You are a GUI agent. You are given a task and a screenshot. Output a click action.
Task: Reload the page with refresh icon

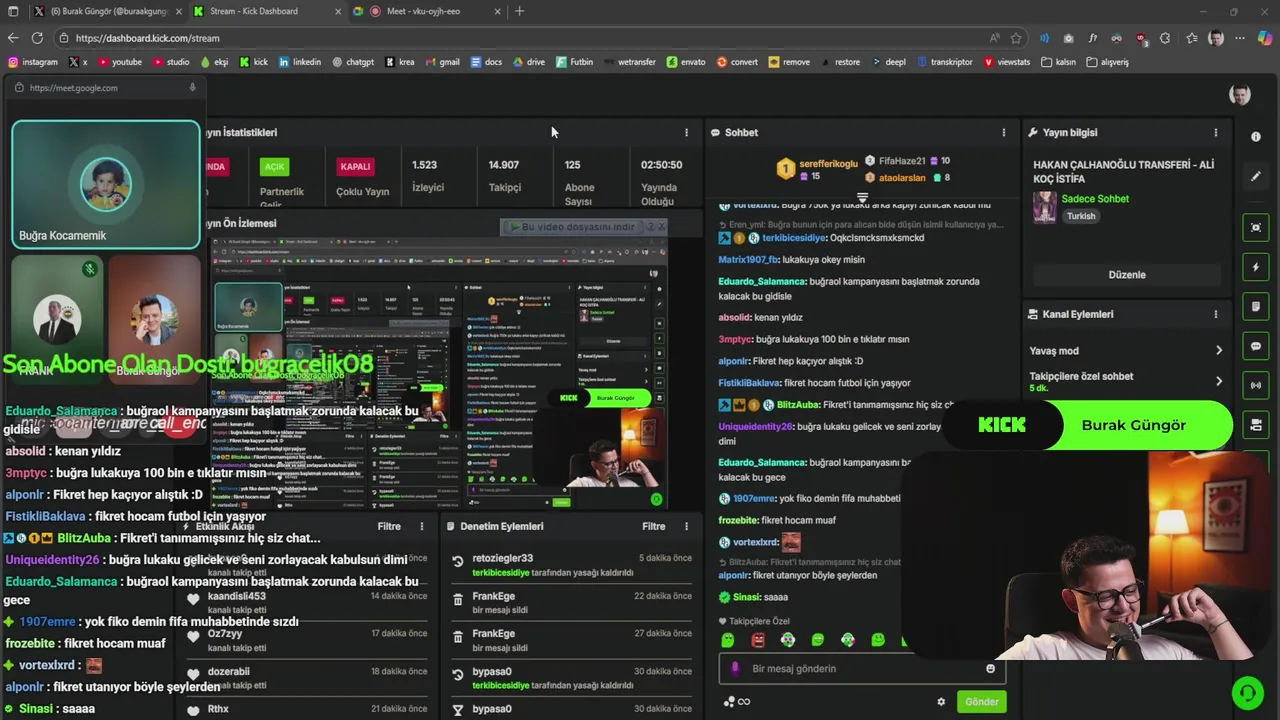coord(37,38)
